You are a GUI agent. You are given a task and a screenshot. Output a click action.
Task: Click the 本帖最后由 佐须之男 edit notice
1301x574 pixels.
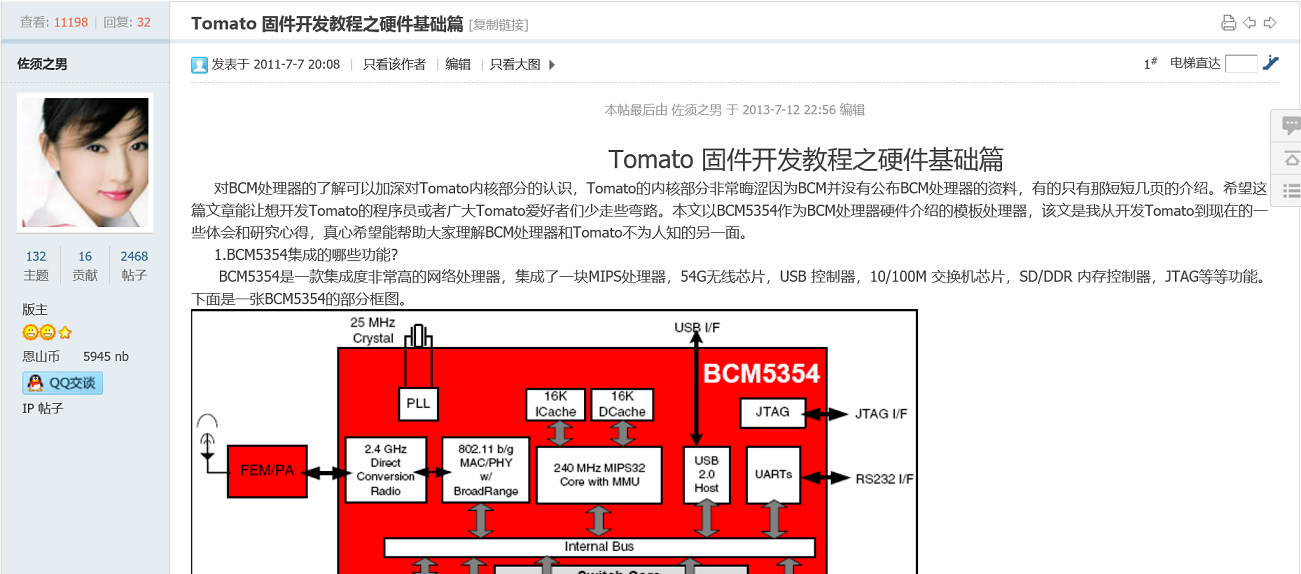tap(735, 110)
